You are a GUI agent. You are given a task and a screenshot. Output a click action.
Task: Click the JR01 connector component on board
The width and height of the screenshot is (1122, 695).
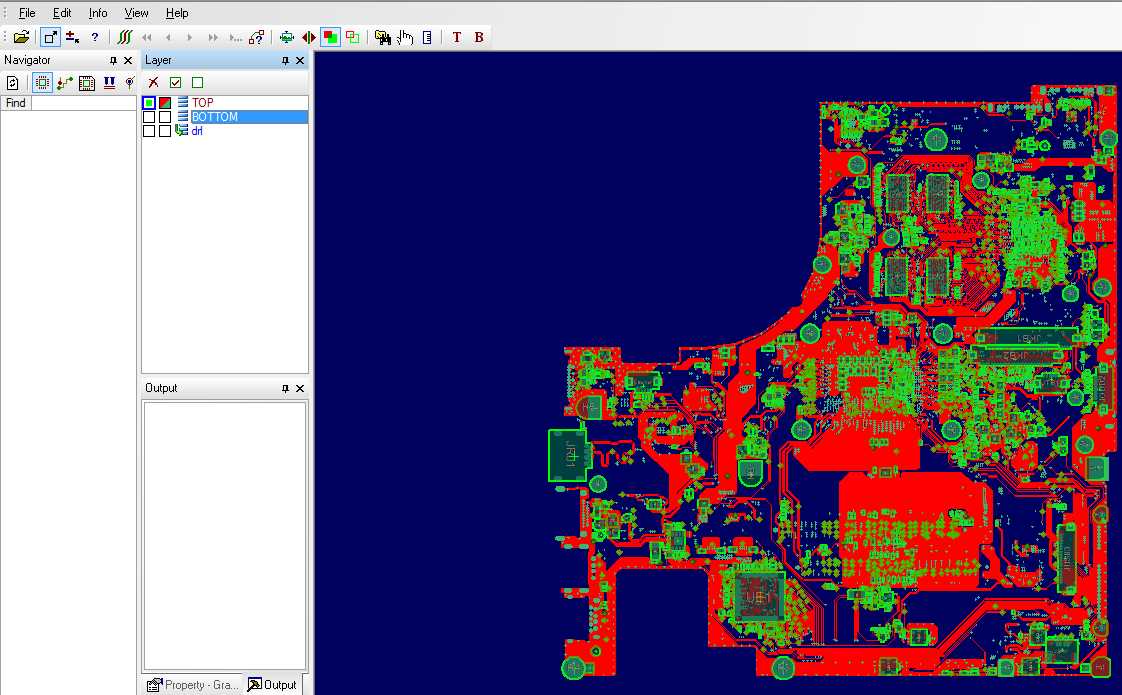568,455
